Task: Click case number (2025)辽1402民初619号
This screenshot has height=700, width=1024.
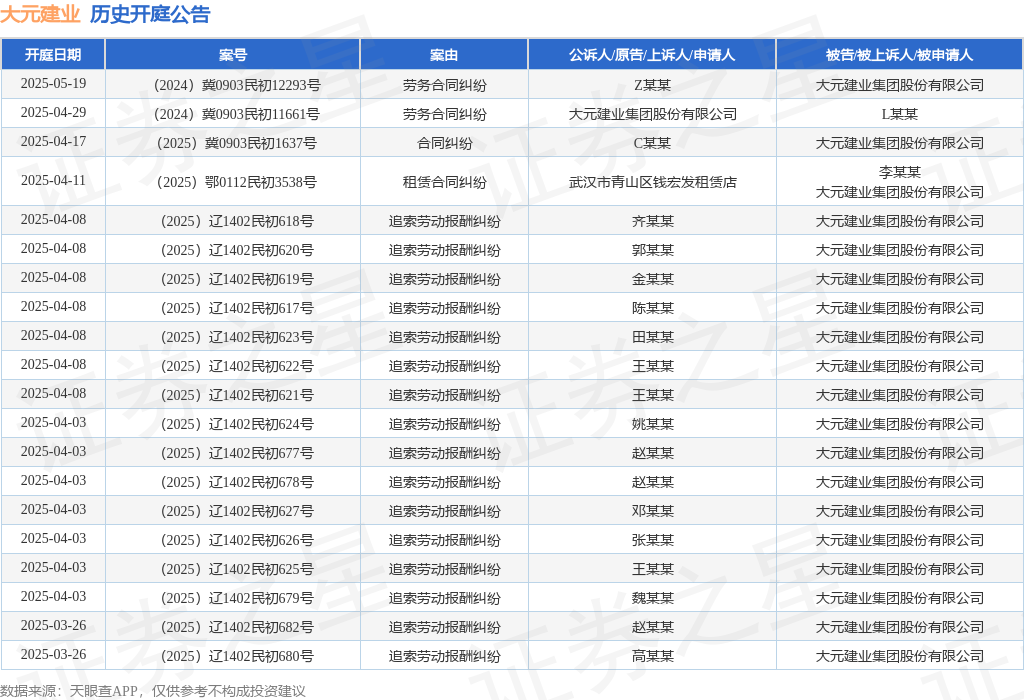Action: click(x=237, y=279)
